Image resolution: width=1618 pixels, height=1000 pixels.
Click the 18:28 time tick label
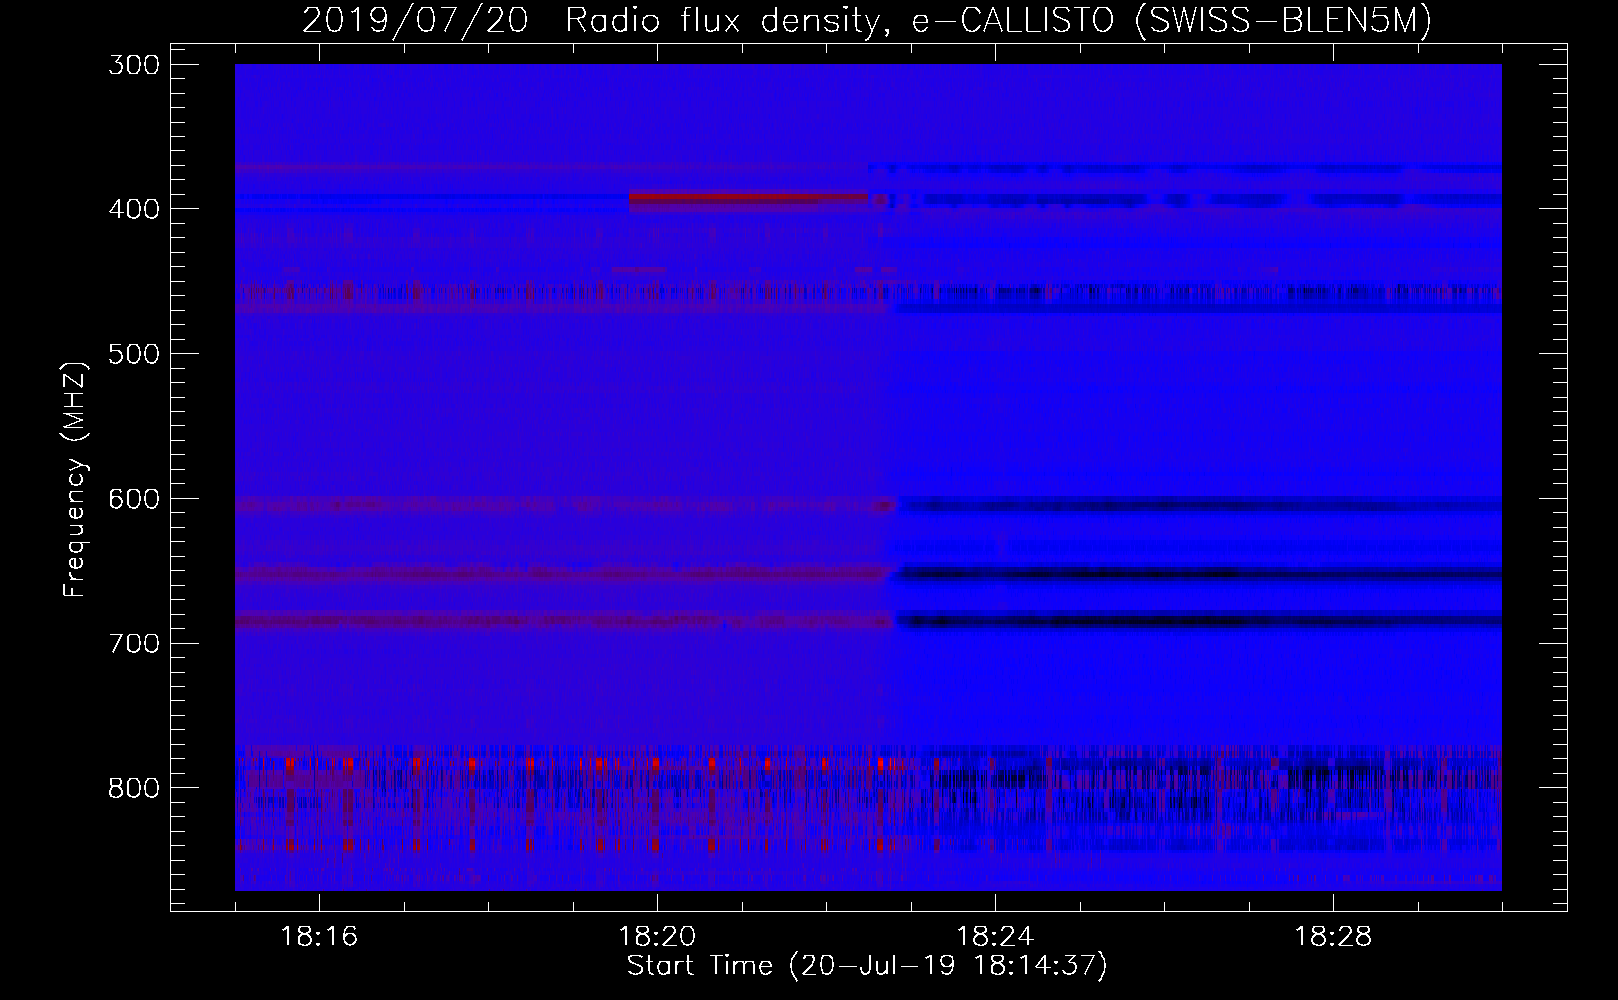pyautogui.click(x=1333, y=937)
